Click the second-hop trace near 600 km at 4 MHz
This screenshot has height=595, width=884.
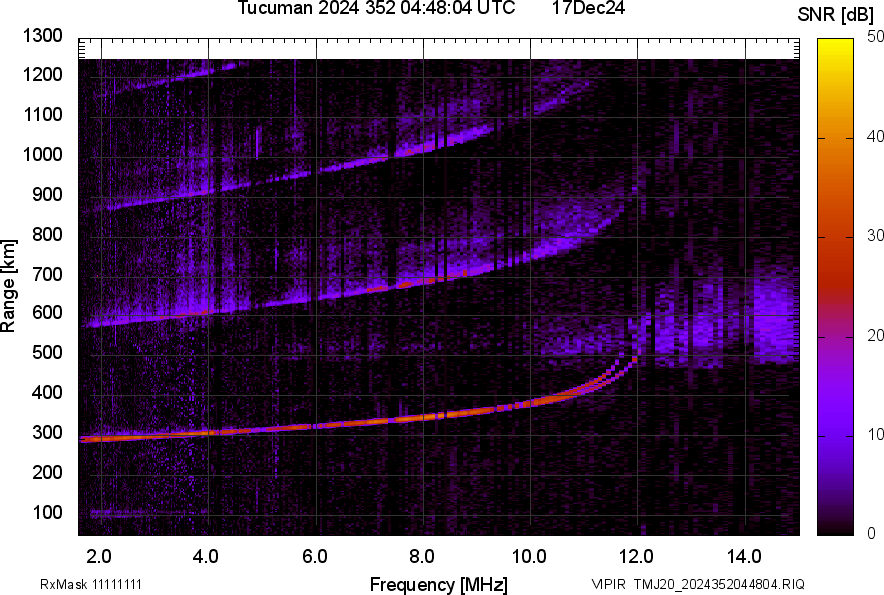click(208, 311)
